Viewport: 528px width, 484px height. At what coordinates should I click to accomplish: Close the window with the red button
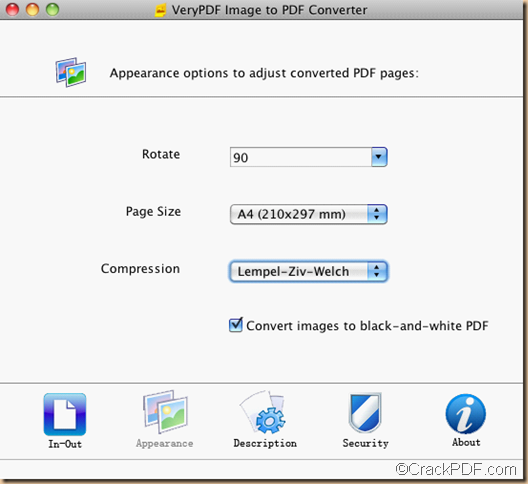(x=12, y=9)
